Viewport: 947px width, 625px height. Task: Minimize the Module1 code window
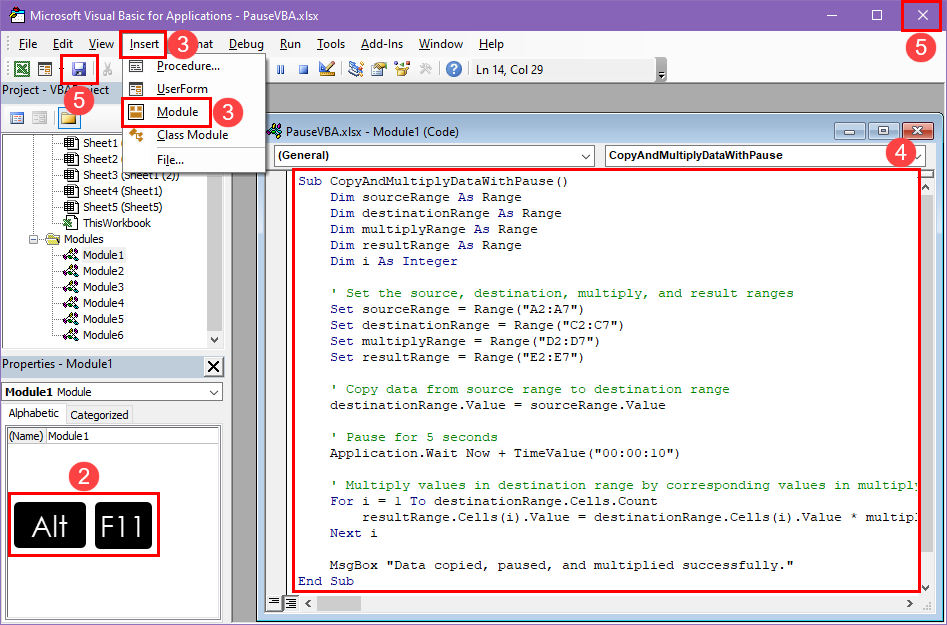pos(850,131)
